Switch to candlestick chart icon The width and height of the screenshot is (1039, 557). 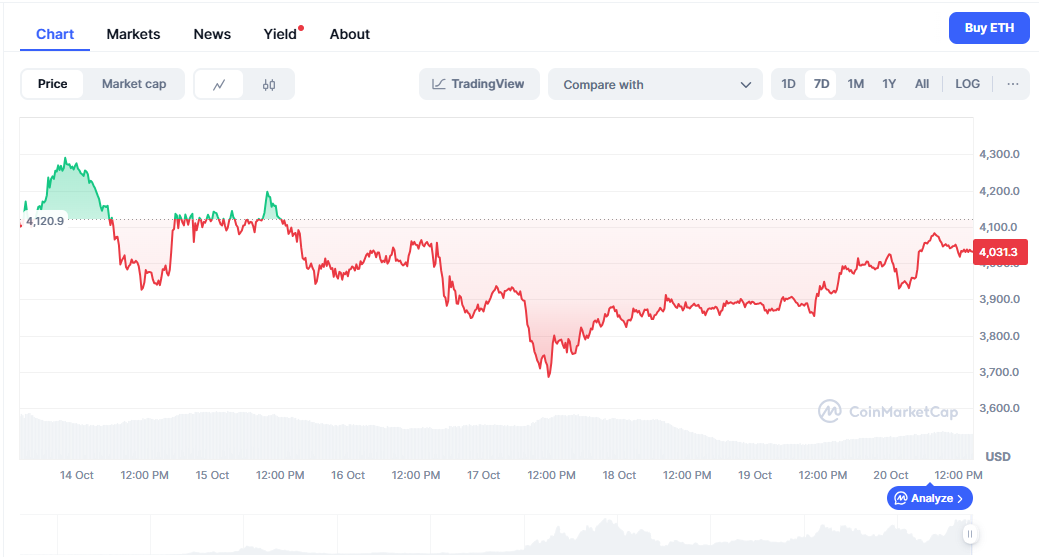coord(269,85)
